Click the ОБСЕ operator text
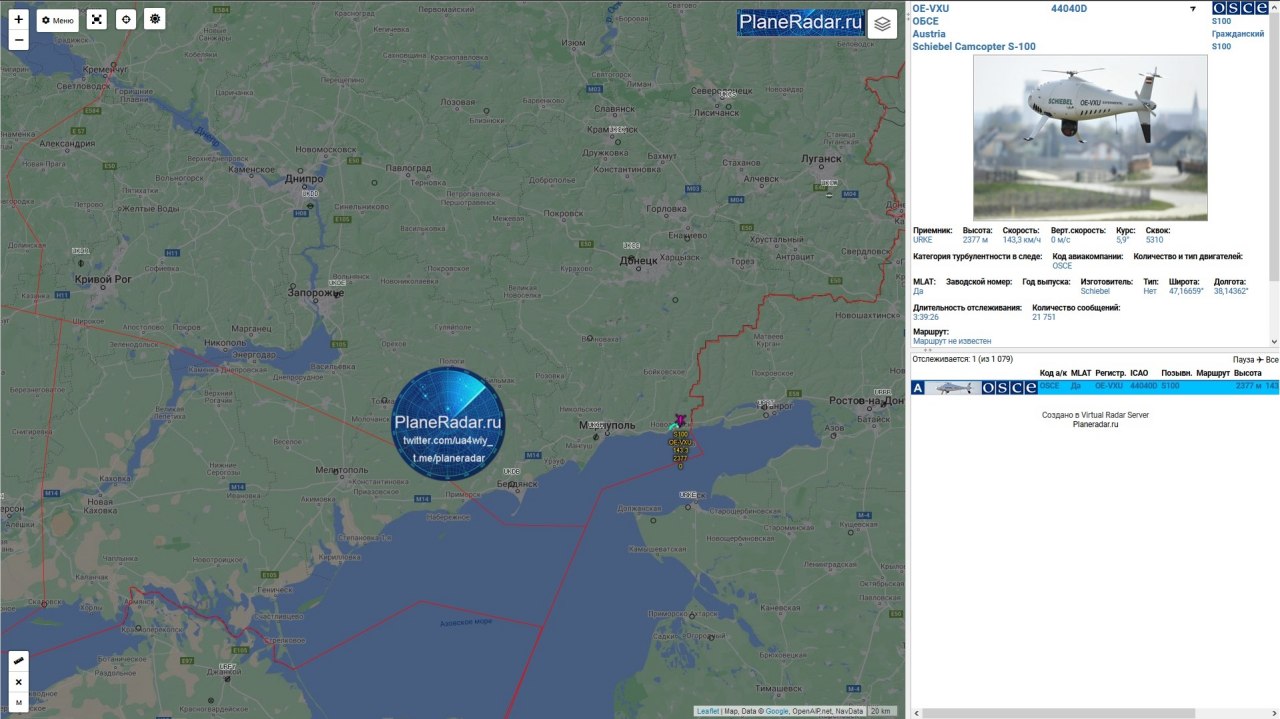 [x=925, y=21]
